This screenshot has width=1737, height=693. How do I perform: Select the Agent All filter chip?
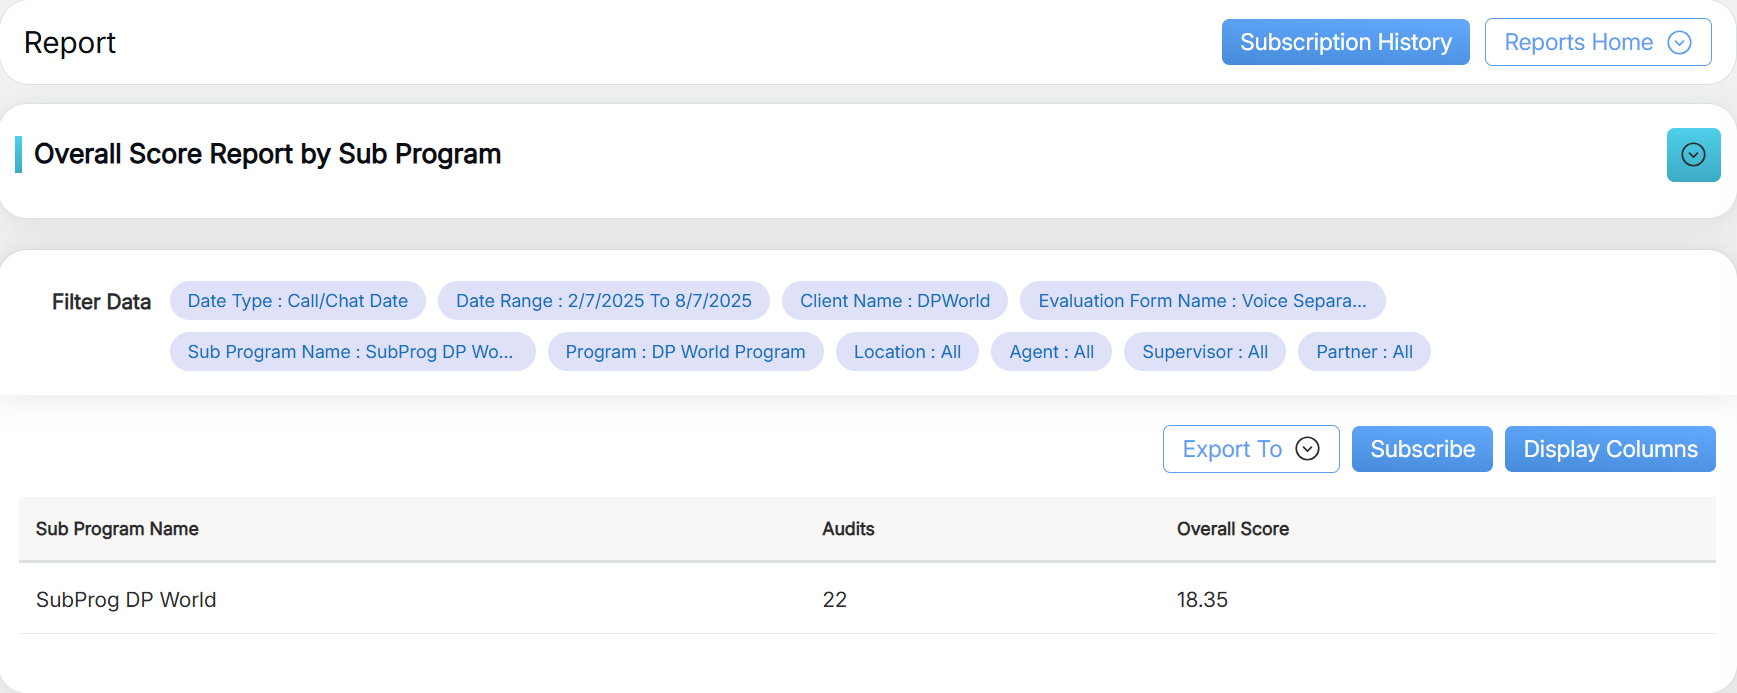click(x=1051, y=352)
